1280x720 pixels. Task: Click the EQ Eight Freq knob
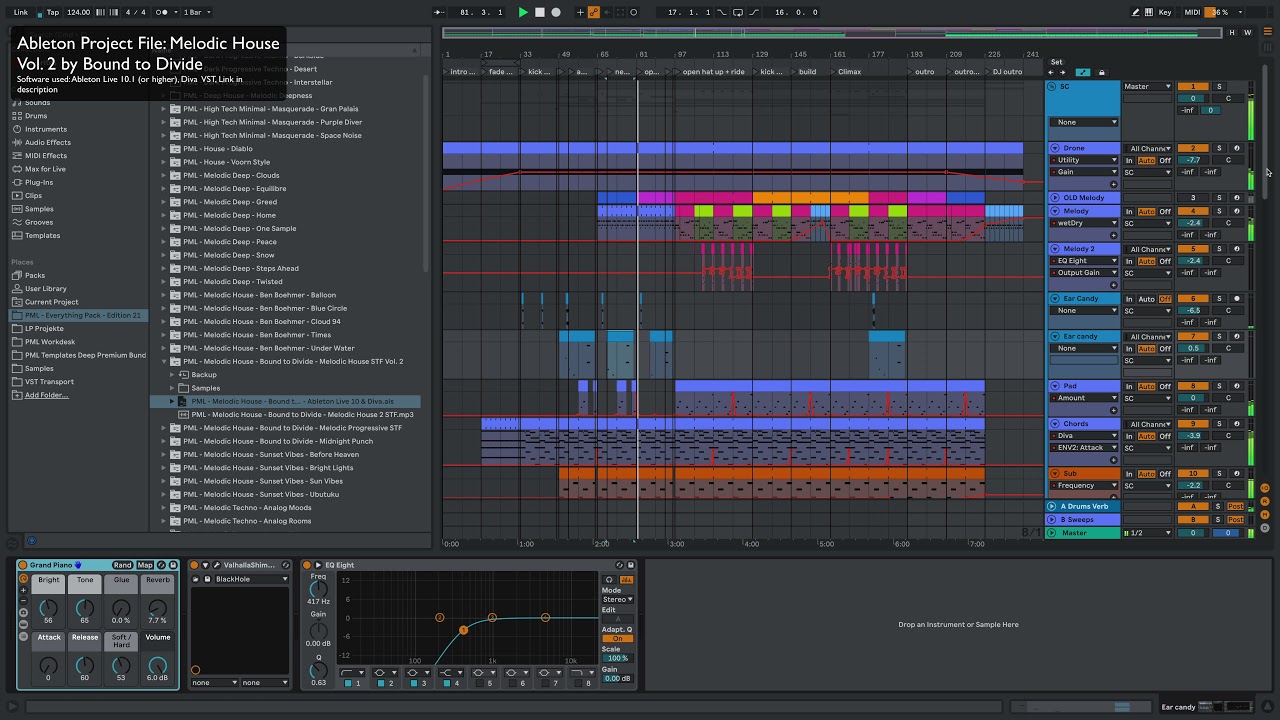coord(318,589)
